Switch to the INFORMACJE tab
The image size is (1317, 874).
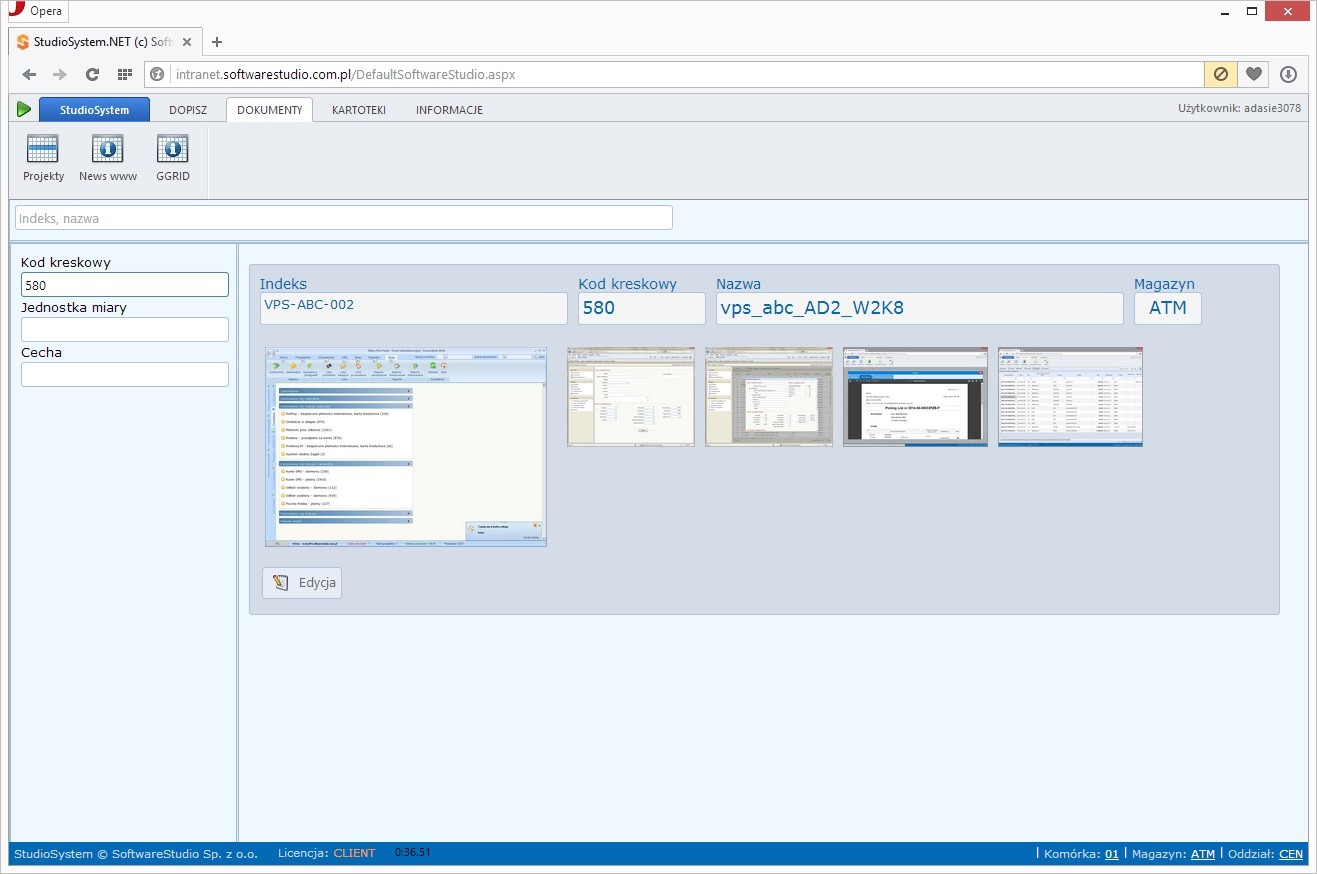[x=449, y=110]
